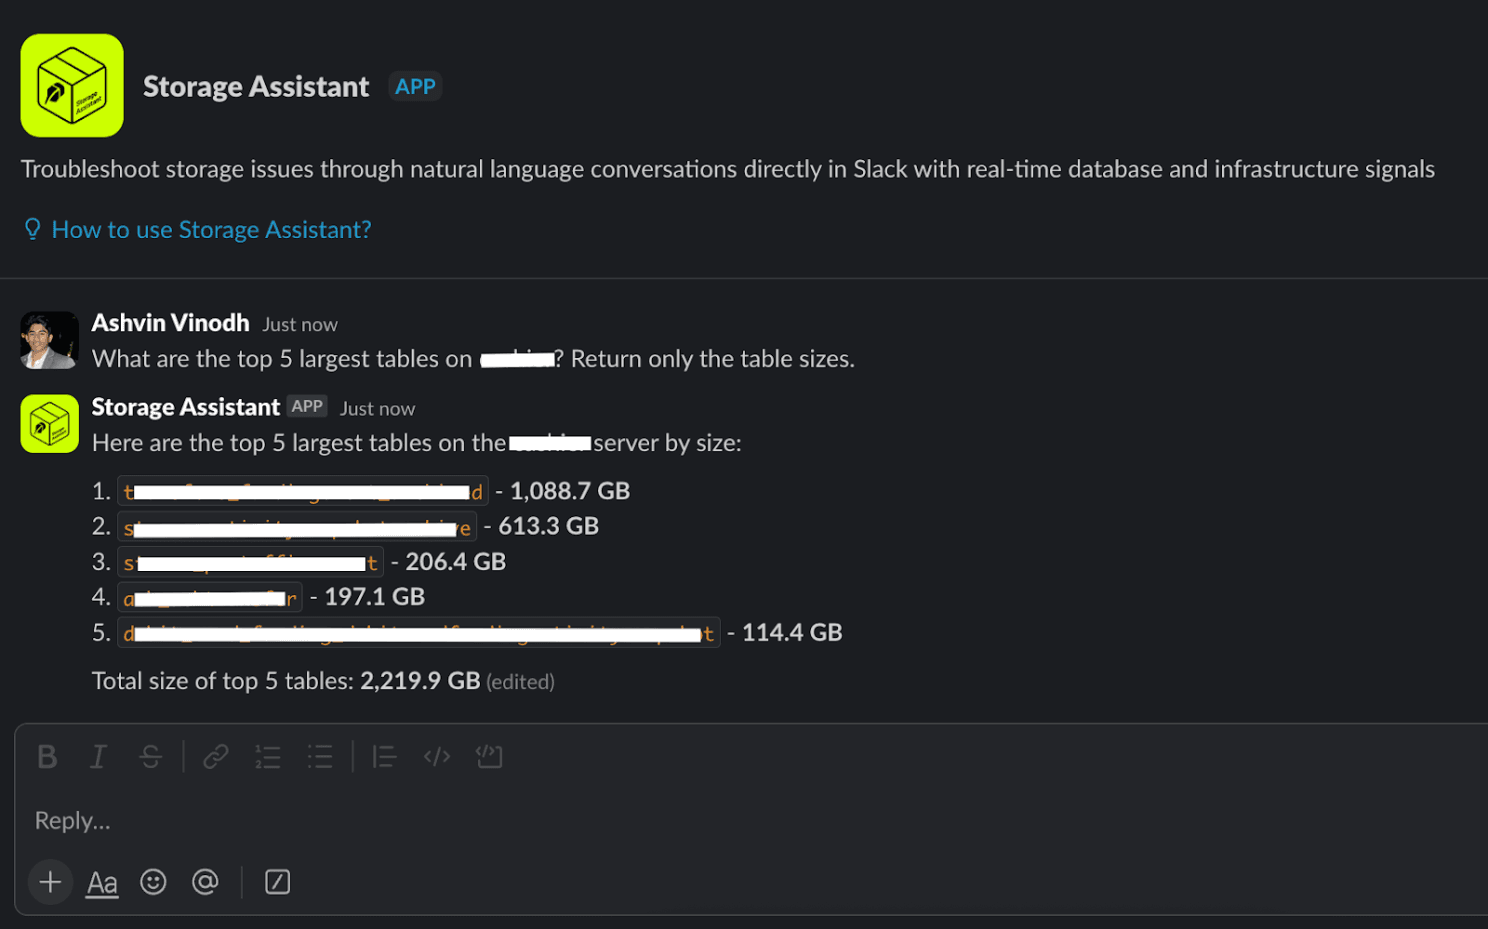The height and width of the screenshot is (929, 1488).
Task: Open Ashvin Vinodh's profile from his name
Action: click(x=170, y=323)
